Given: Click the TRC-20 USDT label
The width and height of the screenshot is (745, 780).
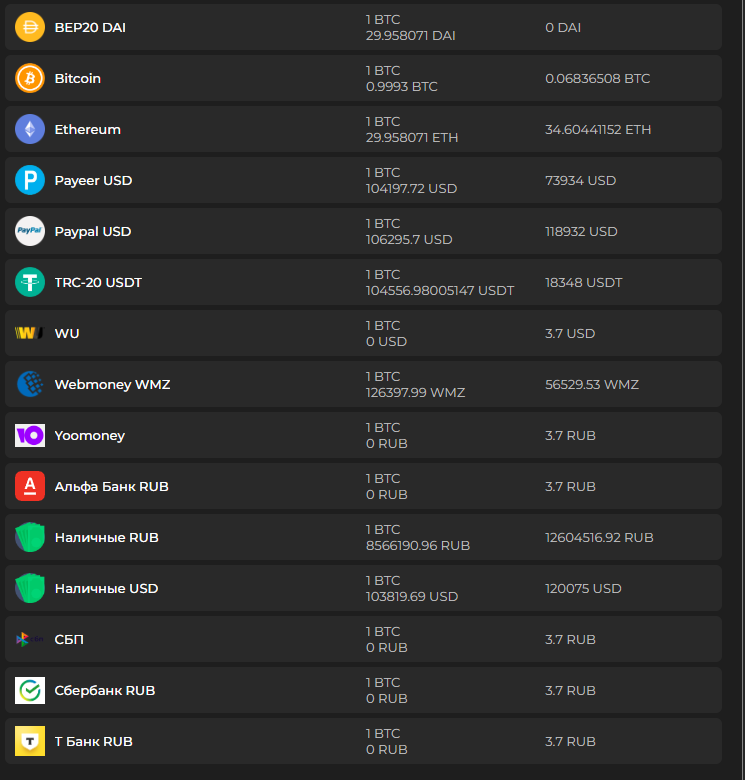Looking at the screenshot, I should point(98,282).
